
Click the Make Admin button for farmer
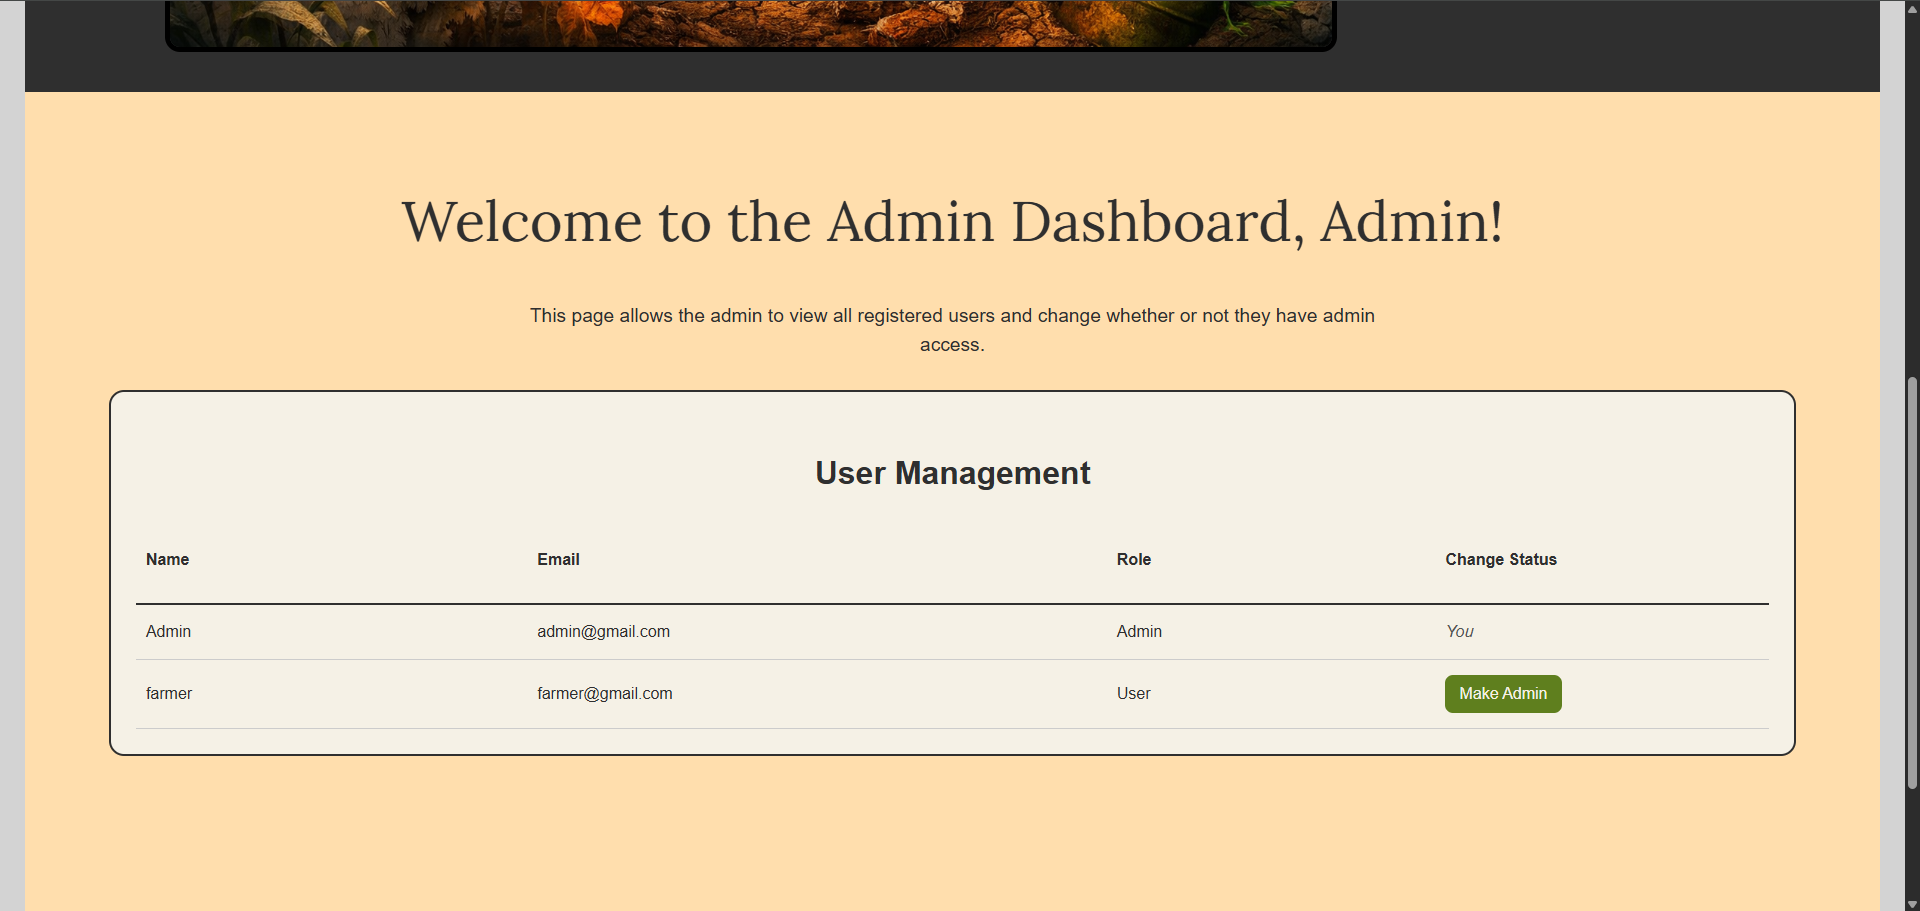[x=1502, y=693]
